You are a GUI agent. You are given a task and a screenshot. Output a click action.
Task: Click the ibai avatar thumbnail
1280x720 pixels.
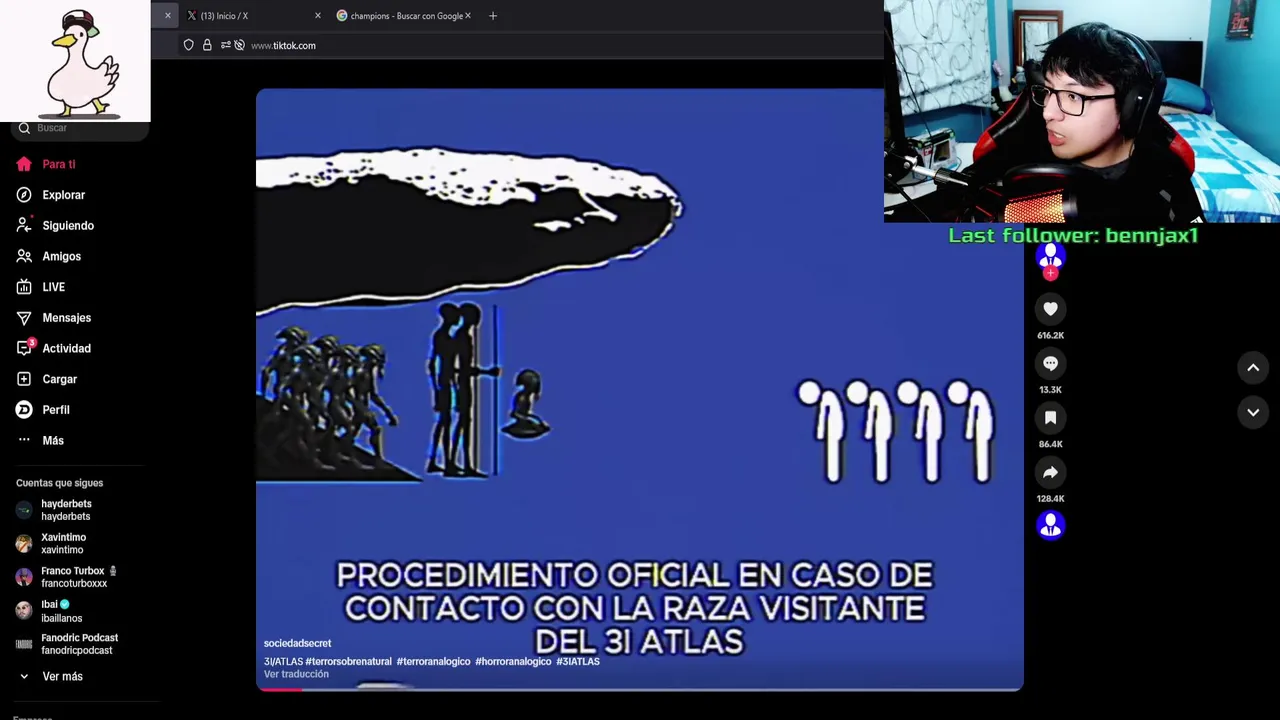coord(24,611)
